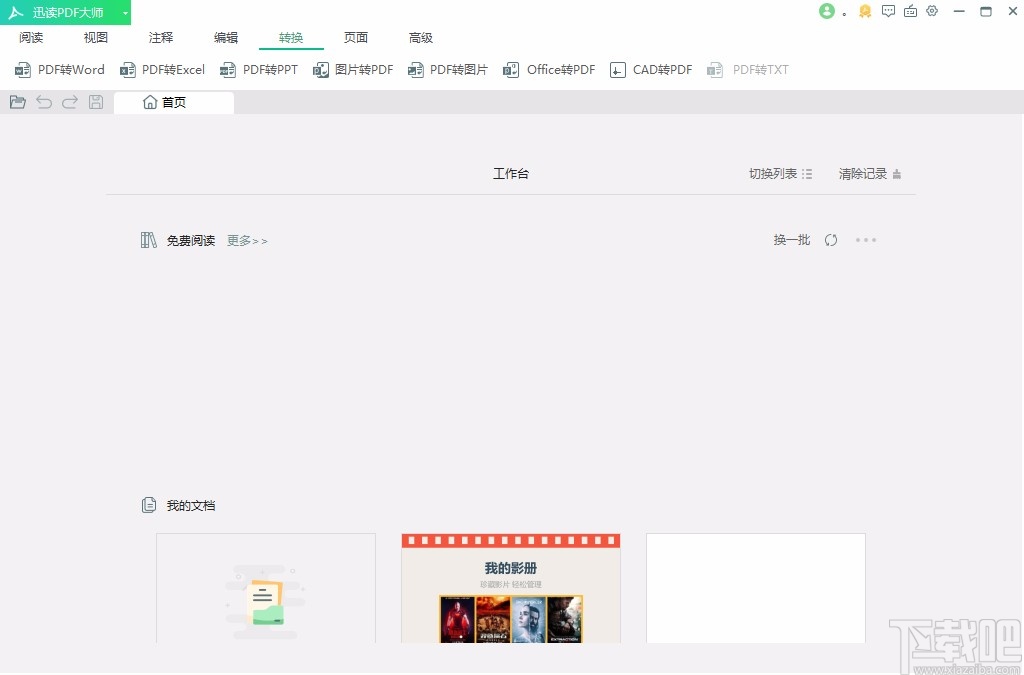Image resolution: width=1024 pixels, height=675 pixels.
Task: Open the PDF转Excel converter
Action: tap(163, 69)
